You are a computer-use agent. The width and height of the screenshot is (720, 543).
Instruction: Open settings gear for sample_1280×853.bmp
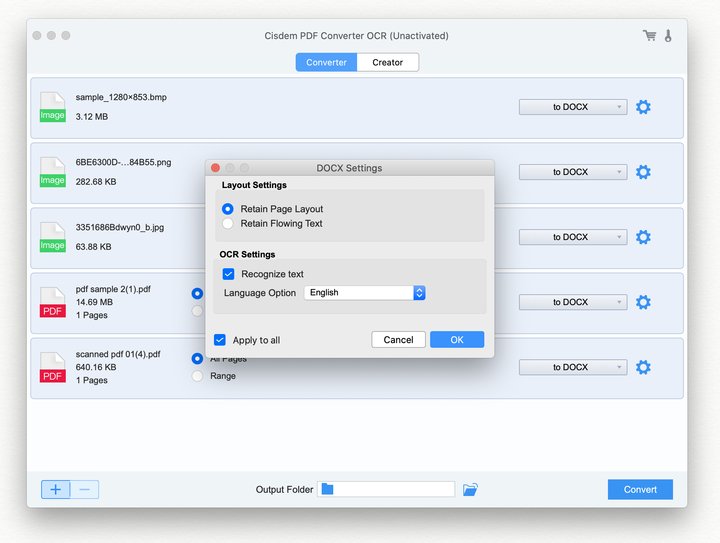pyautogui.click(x=643, y=107)
